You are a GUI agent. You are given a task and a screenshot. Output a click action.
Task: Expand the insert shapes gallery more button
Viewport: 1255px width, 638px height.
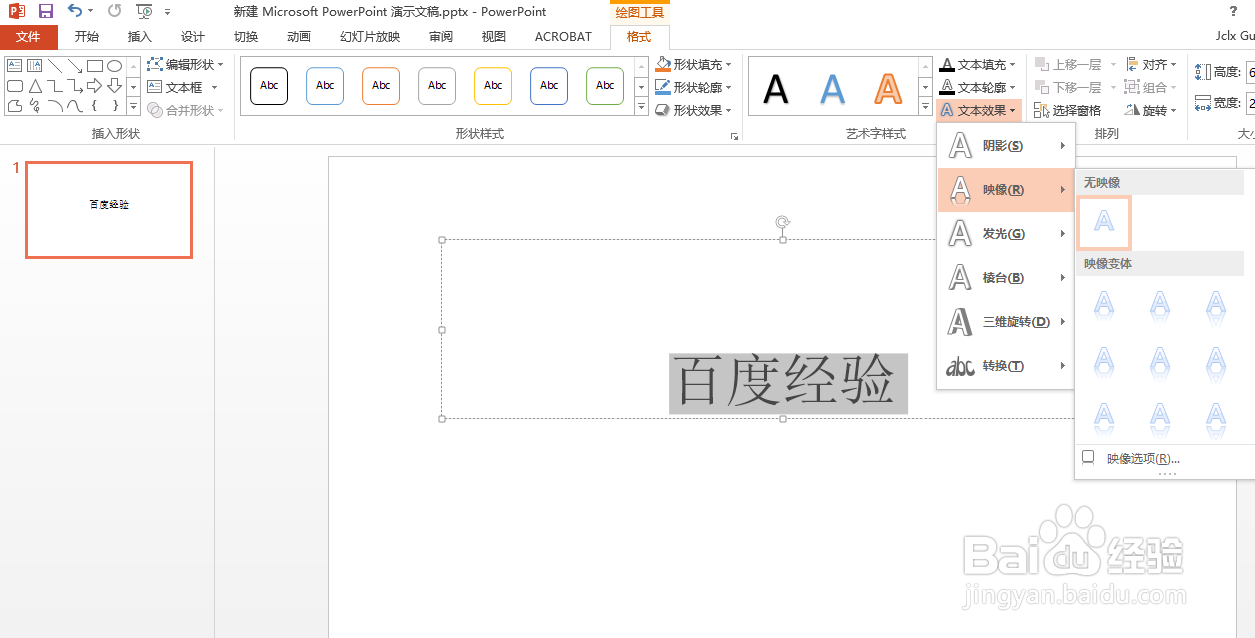133,107
